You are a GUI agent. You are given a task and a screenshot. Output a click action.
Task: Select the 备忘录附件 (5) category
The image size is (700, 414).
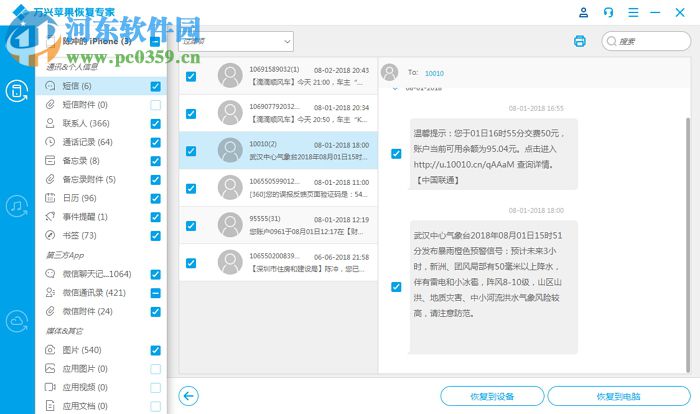click(x=101, y=179)
